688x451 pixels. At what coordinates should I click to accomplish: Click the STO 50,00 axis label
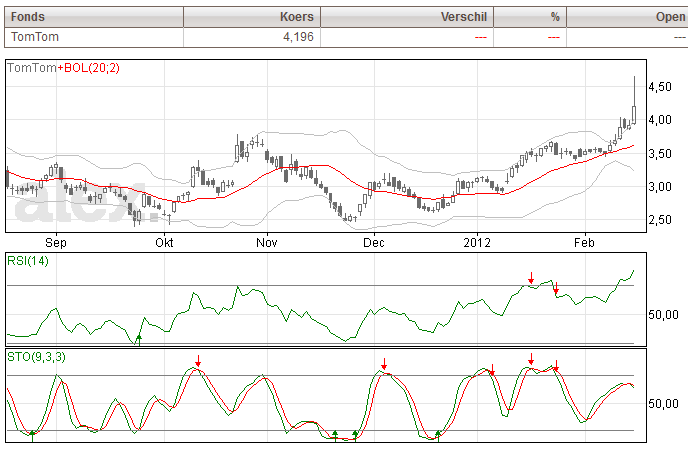(663, 404)
